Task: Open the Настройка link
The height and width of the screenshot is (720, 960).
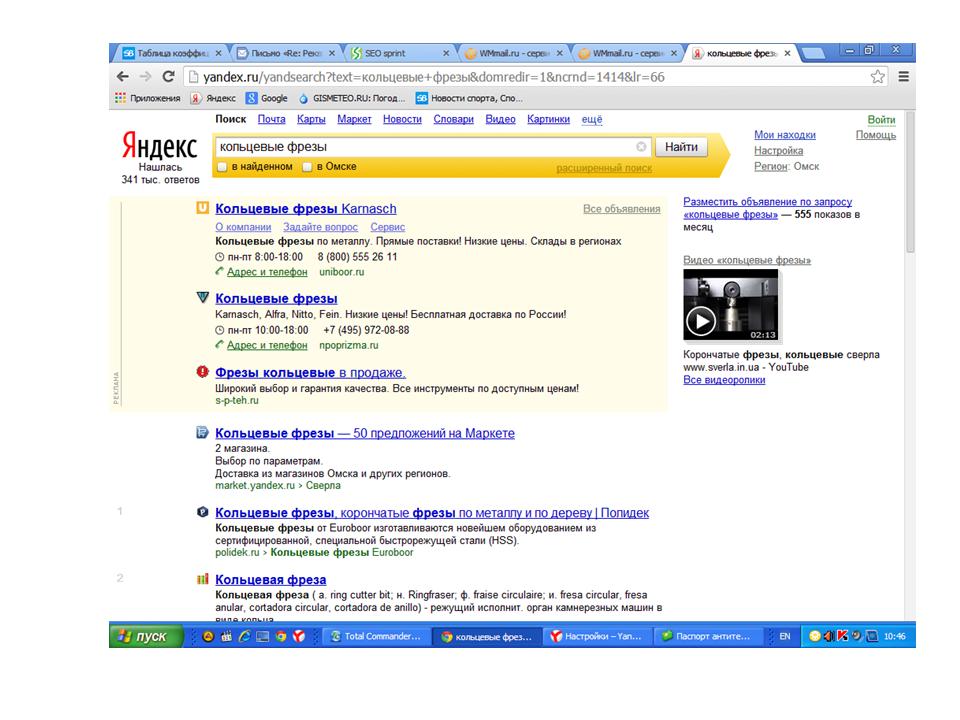Action: pos(778,151)
